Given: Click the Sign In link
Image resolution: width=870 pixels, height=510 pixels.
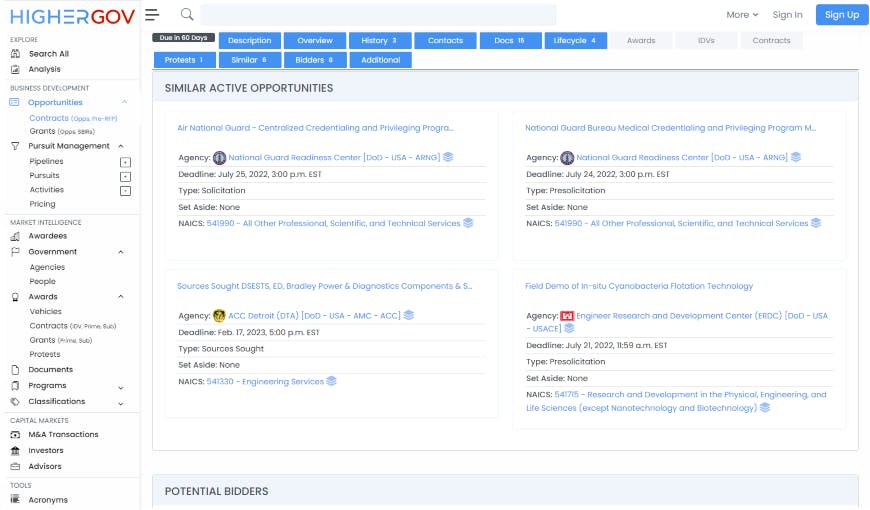Looking at the screenshot, I should (x=787, y=15).
